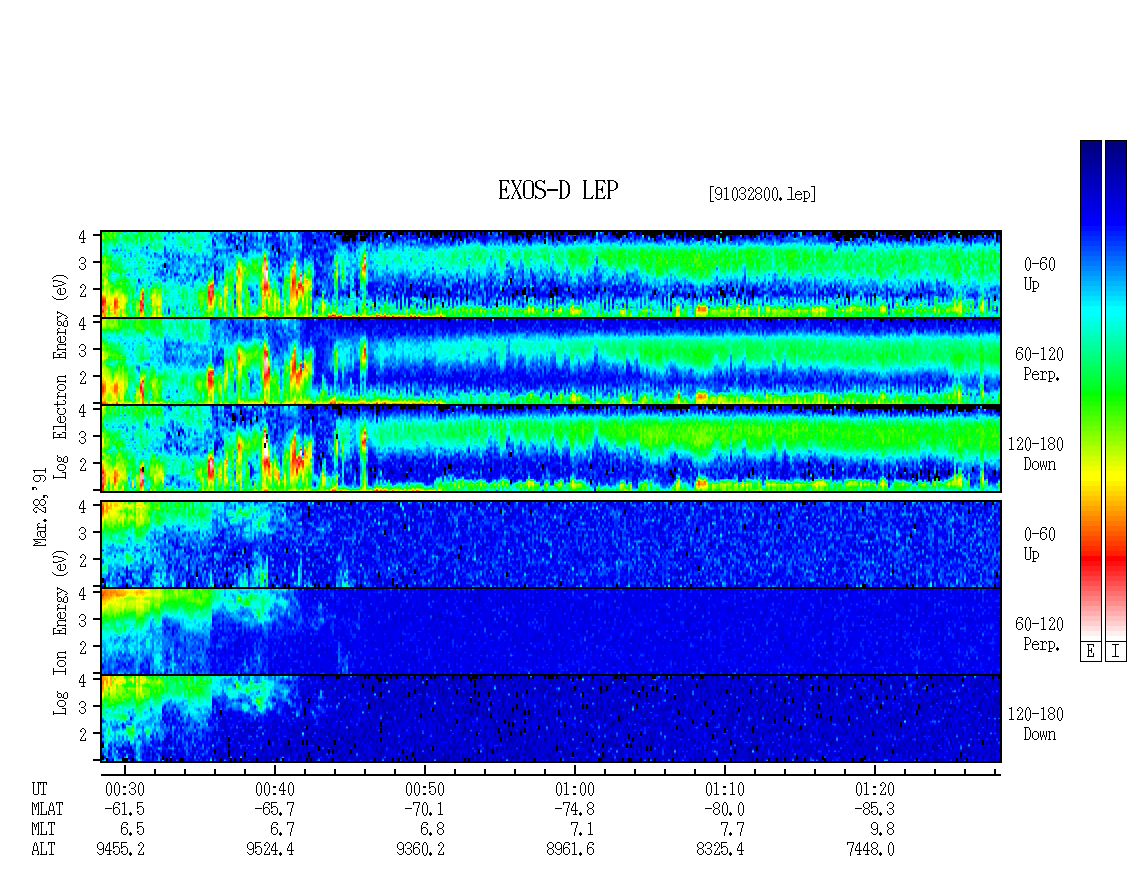Click the MLT row label
1130x875 pixels.
pos(43,830)
